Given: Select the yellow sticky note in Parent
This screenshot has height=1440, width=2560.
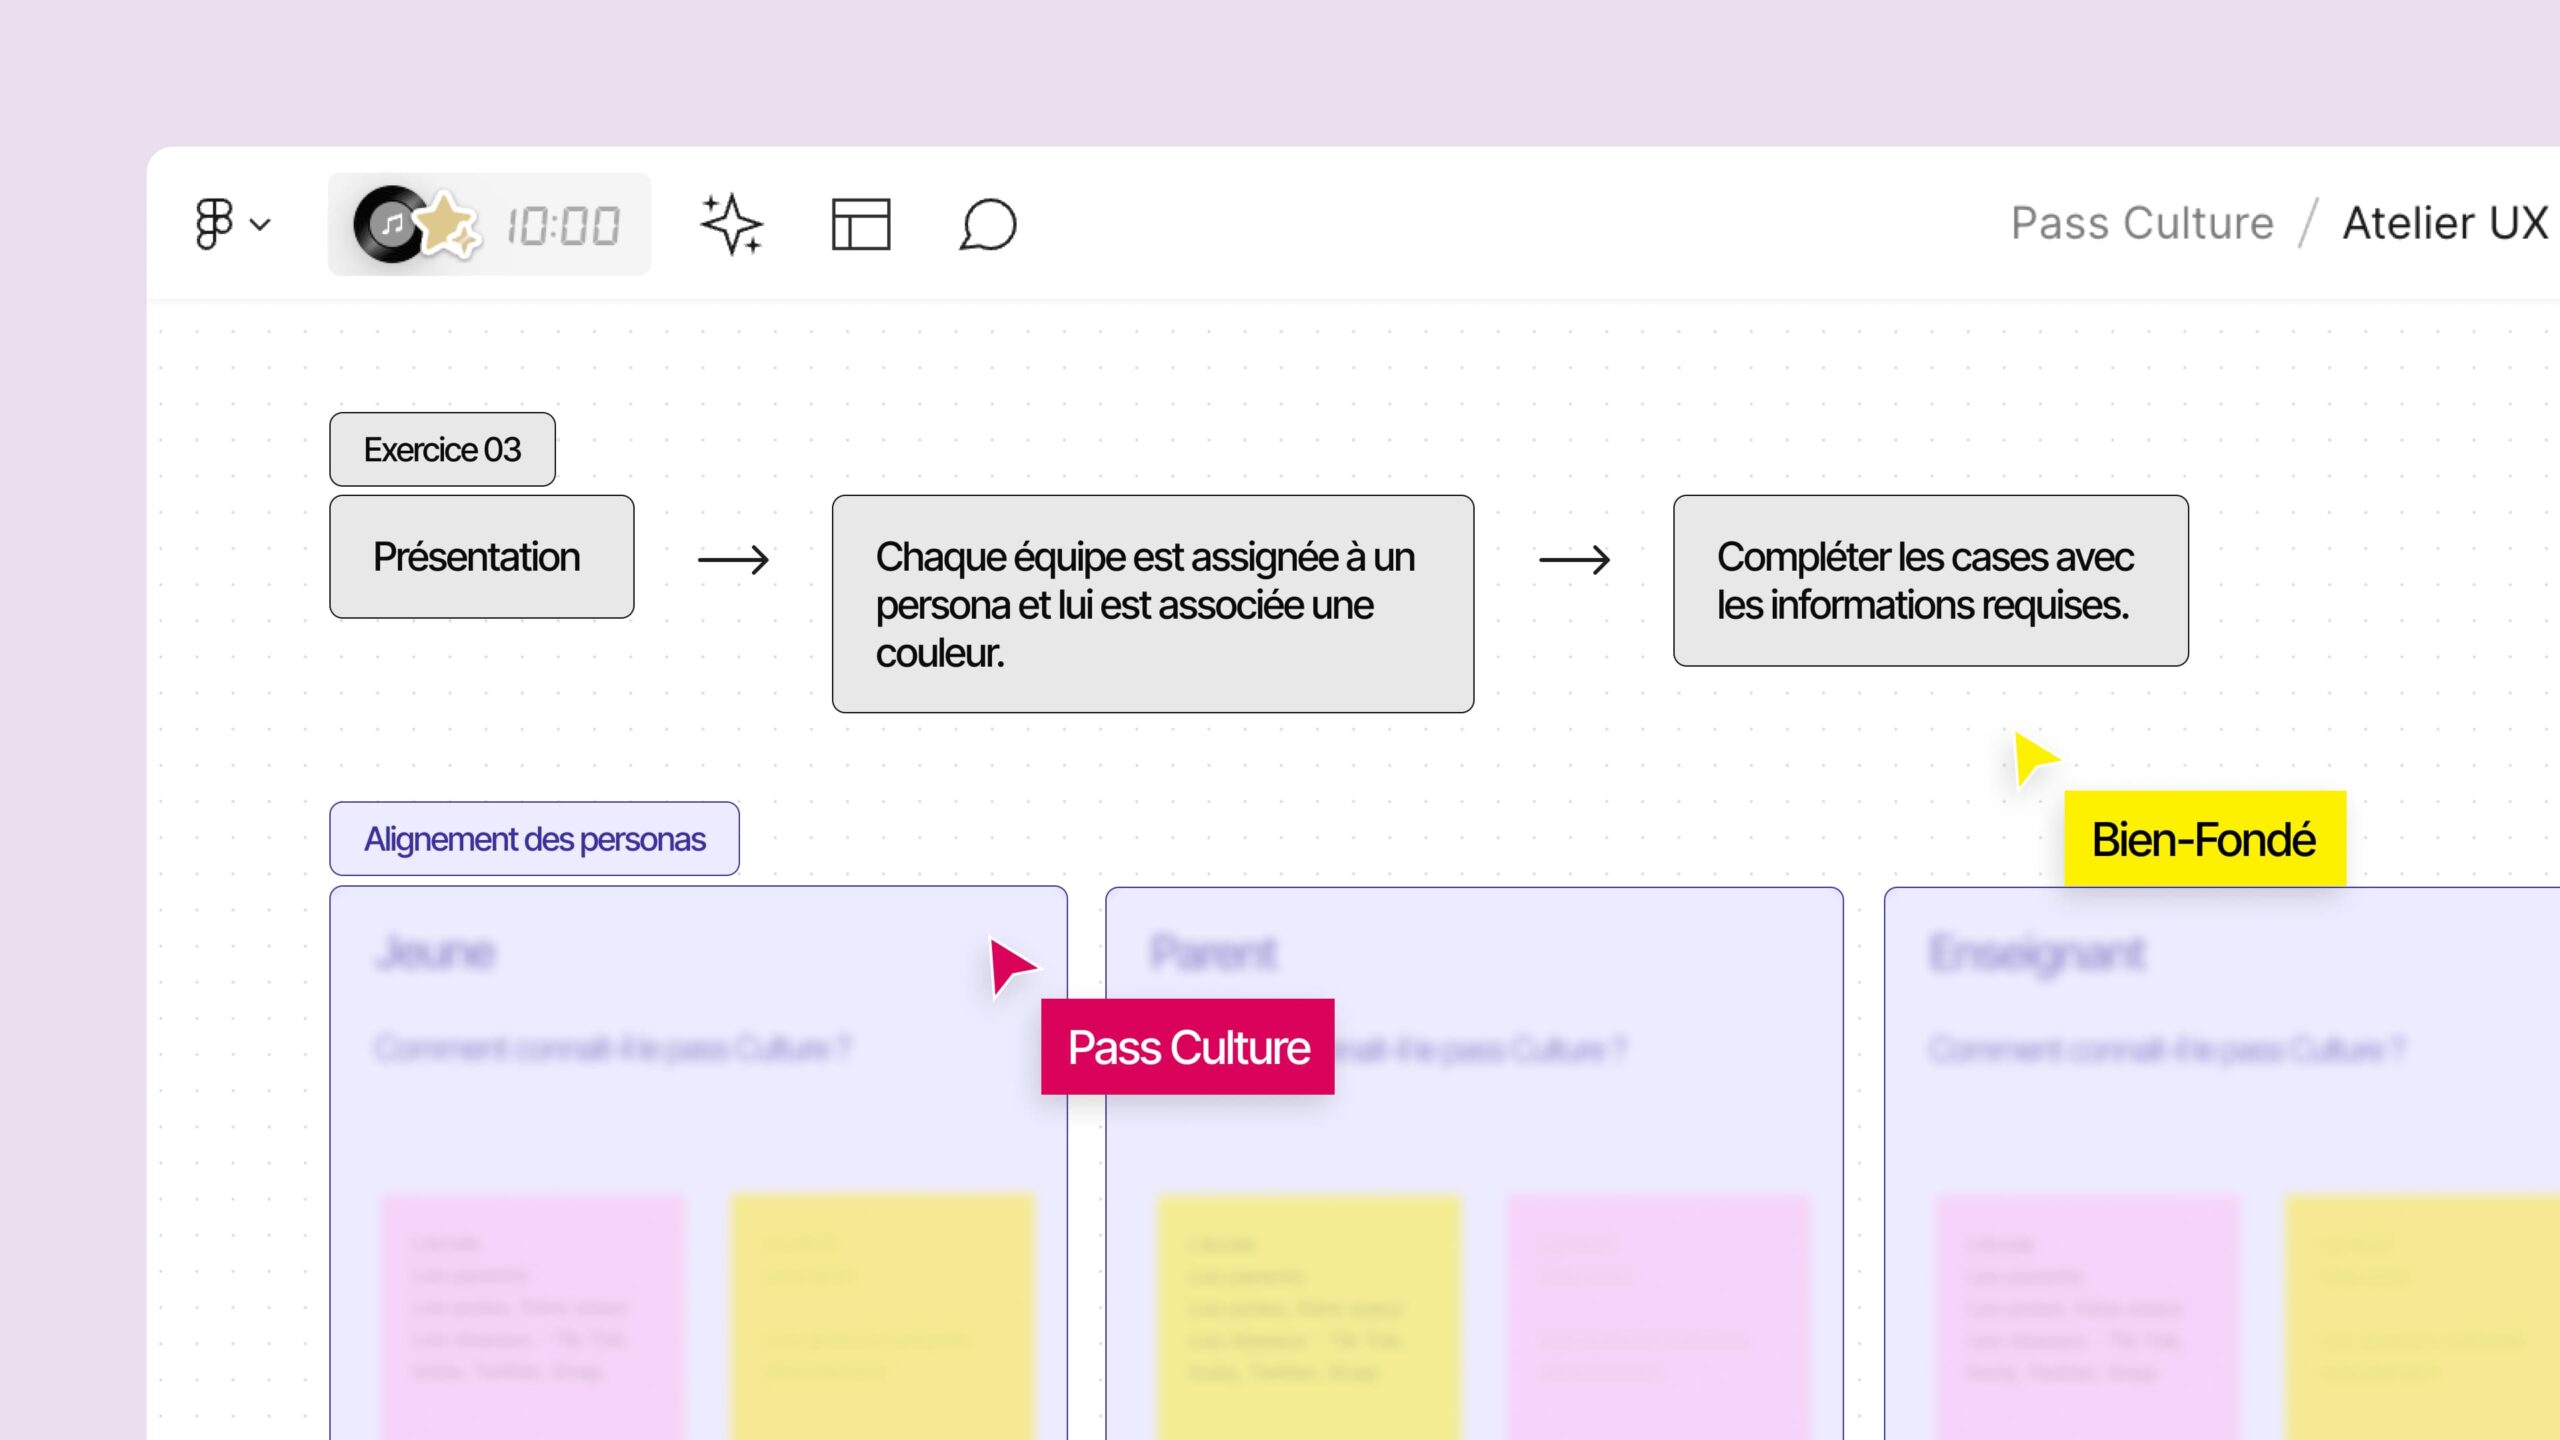Looking at the screenshot, I should (x=1309, y=1316).
